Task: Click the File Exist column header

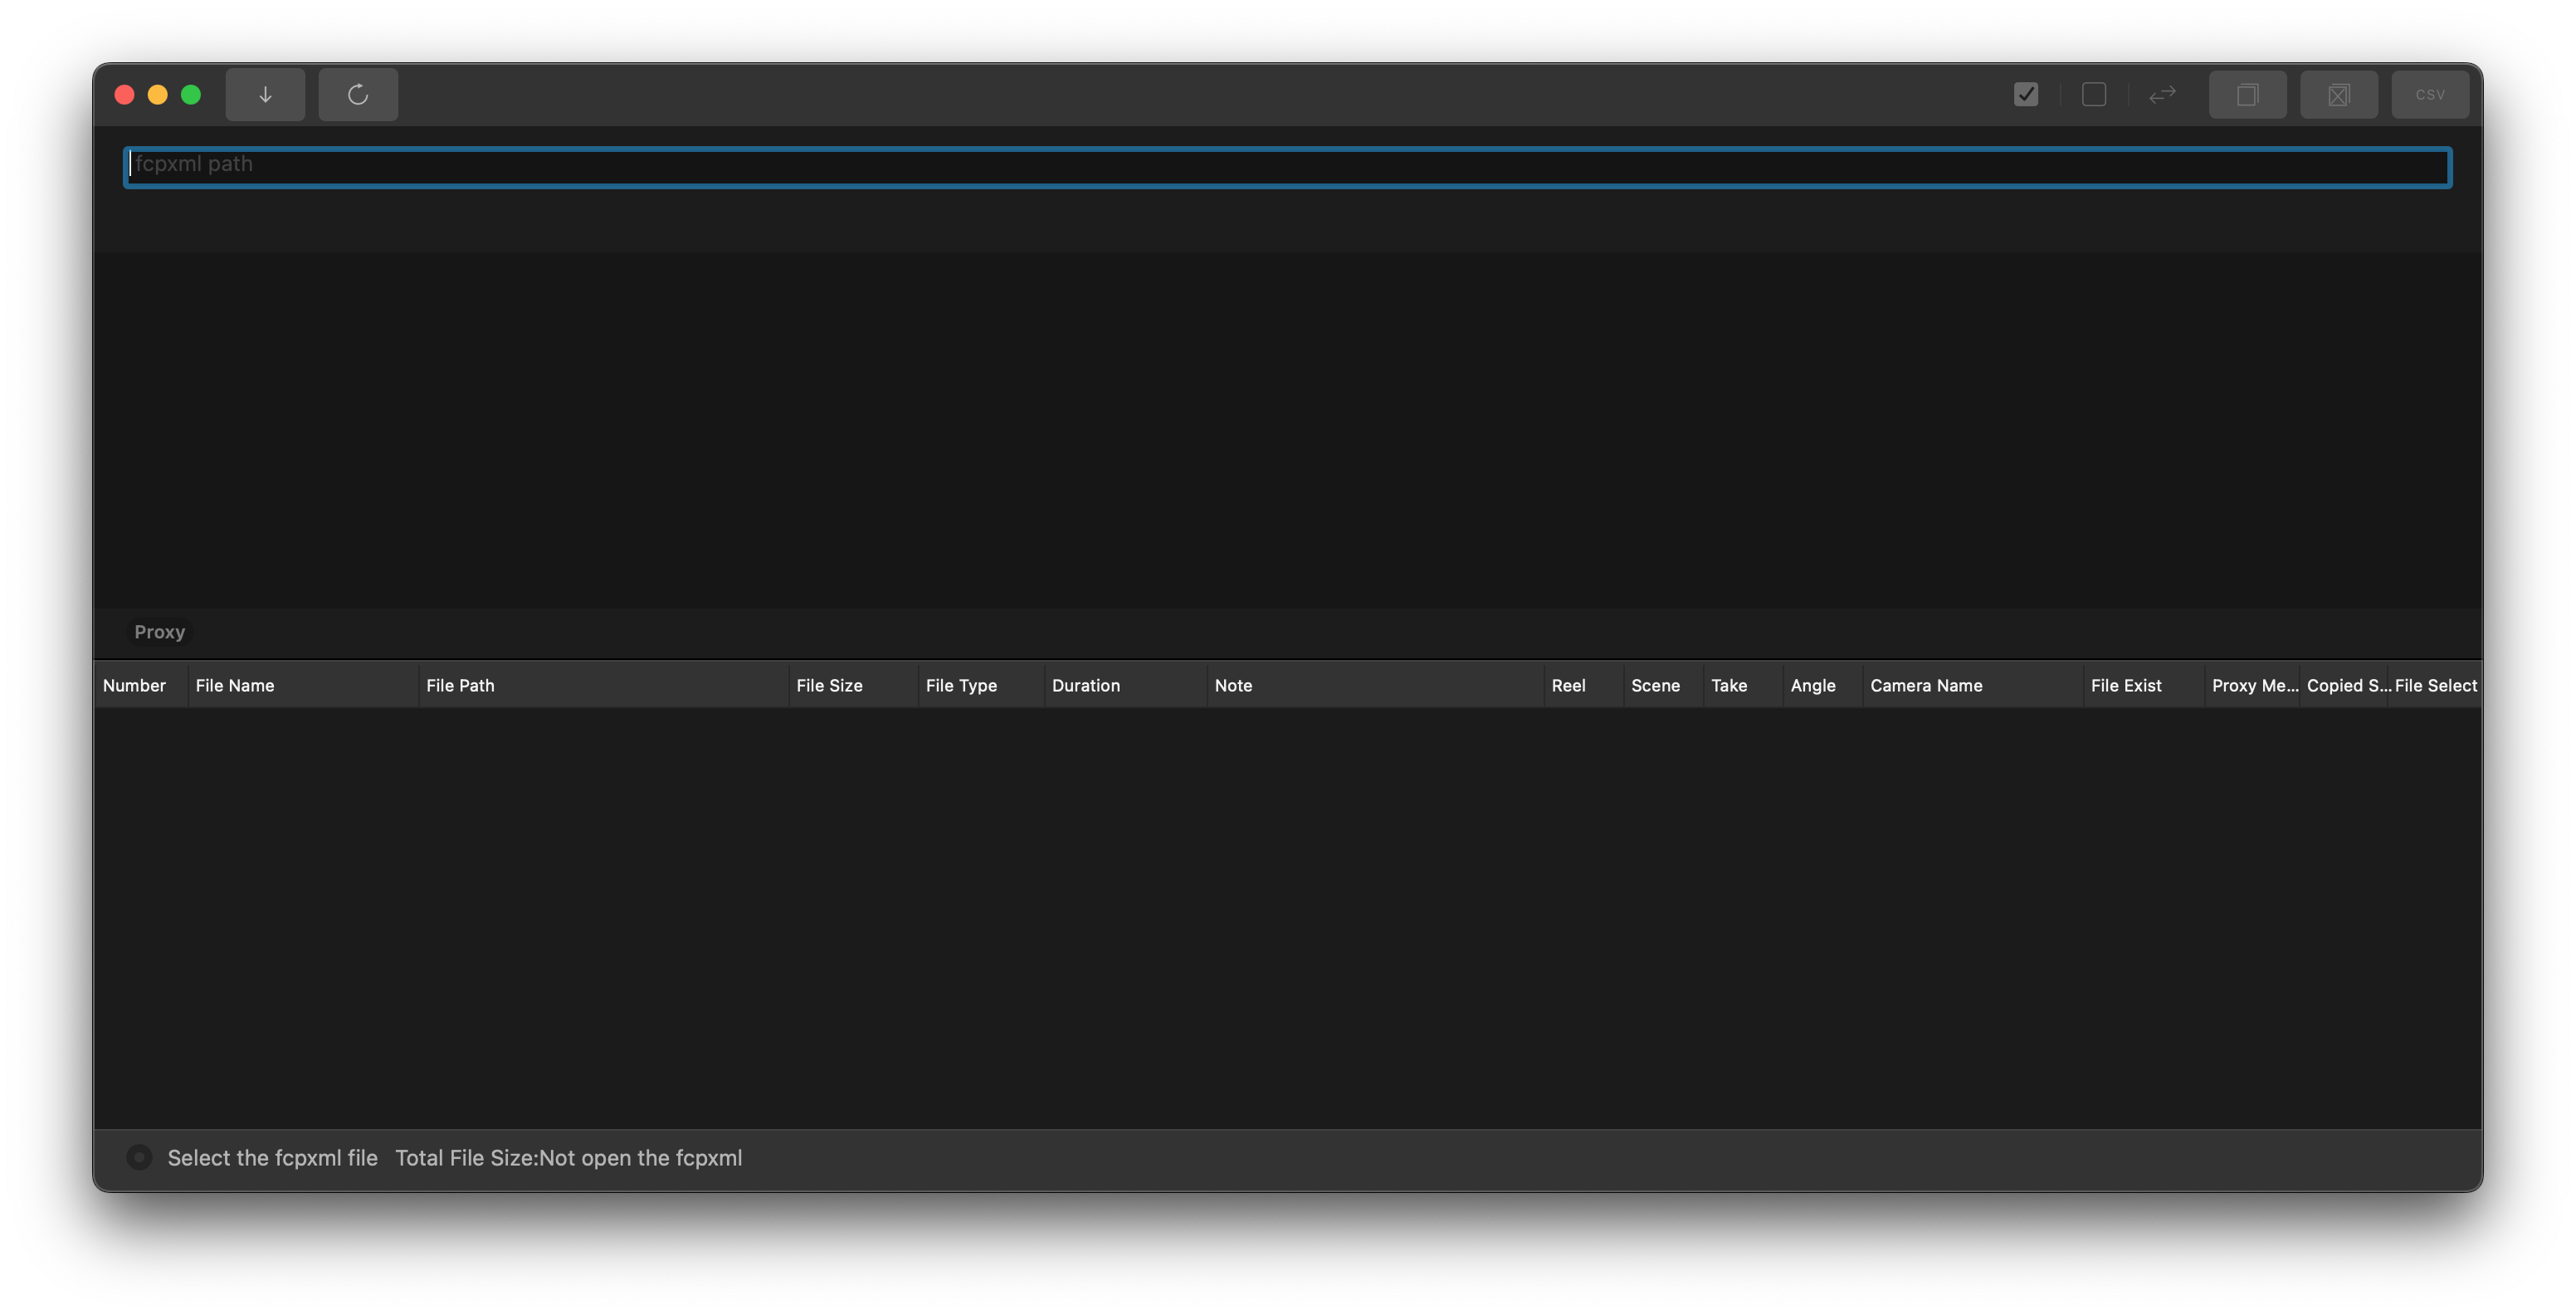Action: tap(2125, 685)
